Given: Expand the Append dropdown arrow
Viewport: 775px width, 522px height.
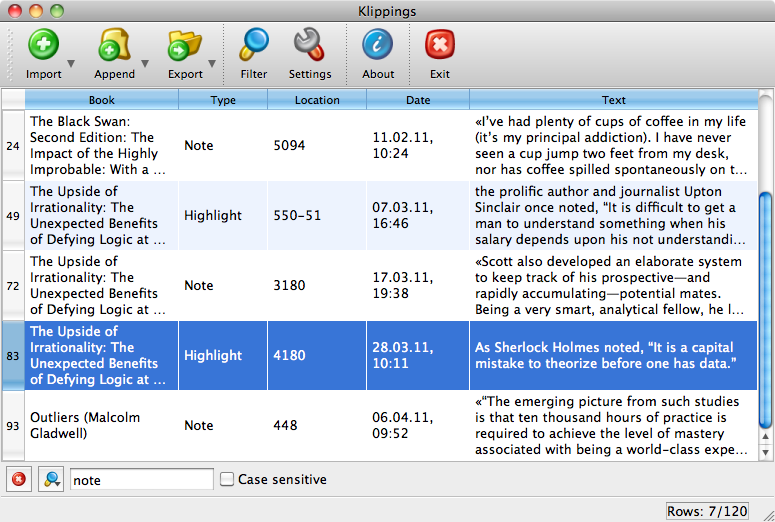Looking at the screenshot, I should tap(145, 64).
